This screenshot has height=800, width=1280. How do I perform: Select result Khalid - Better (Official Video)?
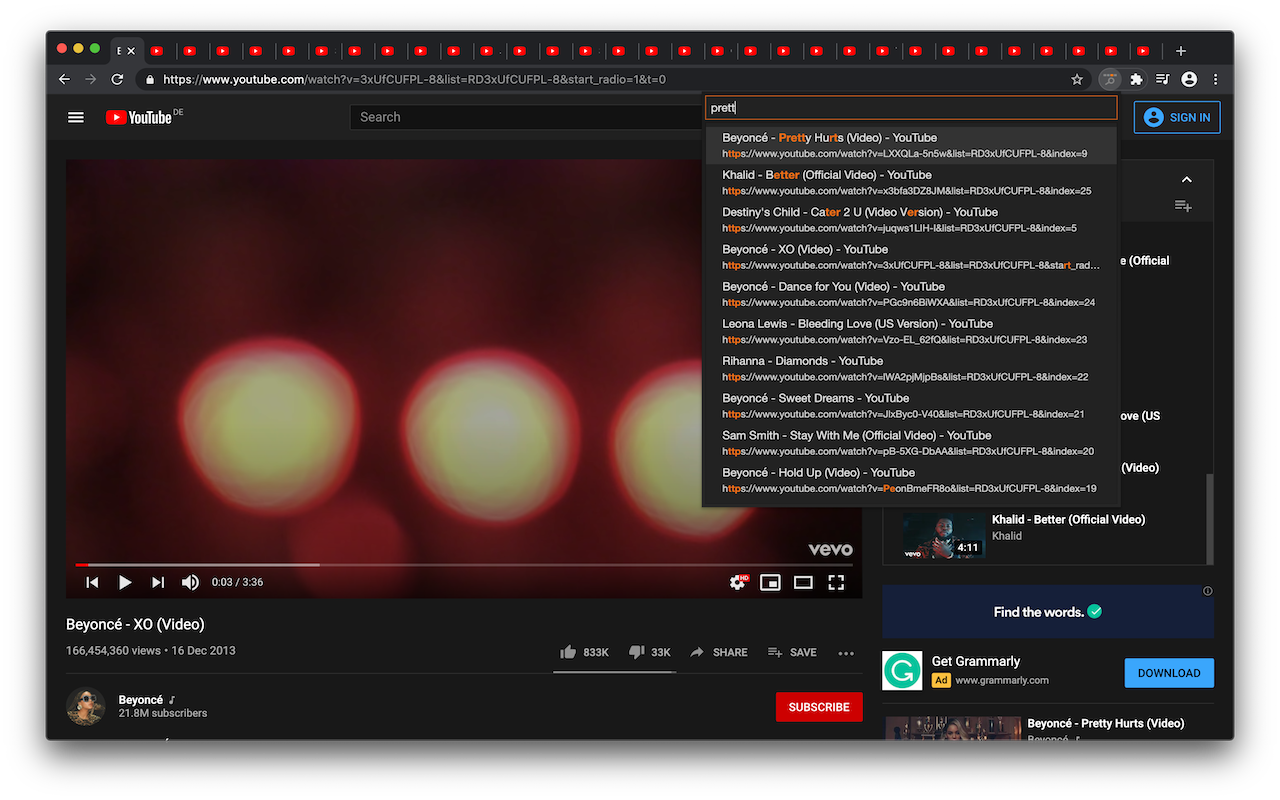tap(911, 182)
